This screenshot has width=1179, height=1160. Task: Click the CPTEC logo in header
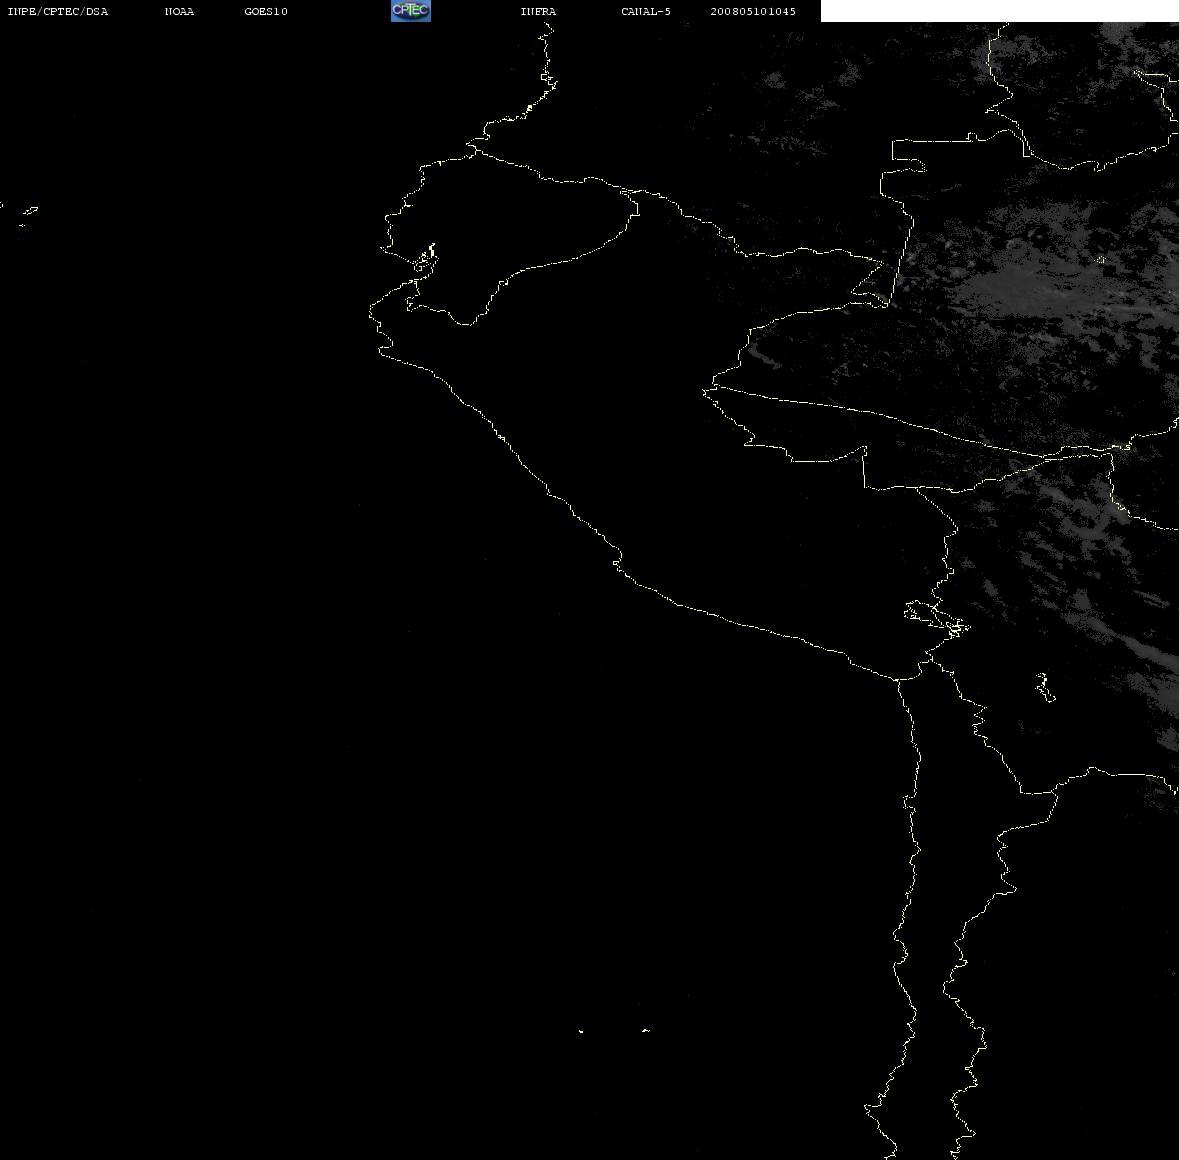click(411, 11)
